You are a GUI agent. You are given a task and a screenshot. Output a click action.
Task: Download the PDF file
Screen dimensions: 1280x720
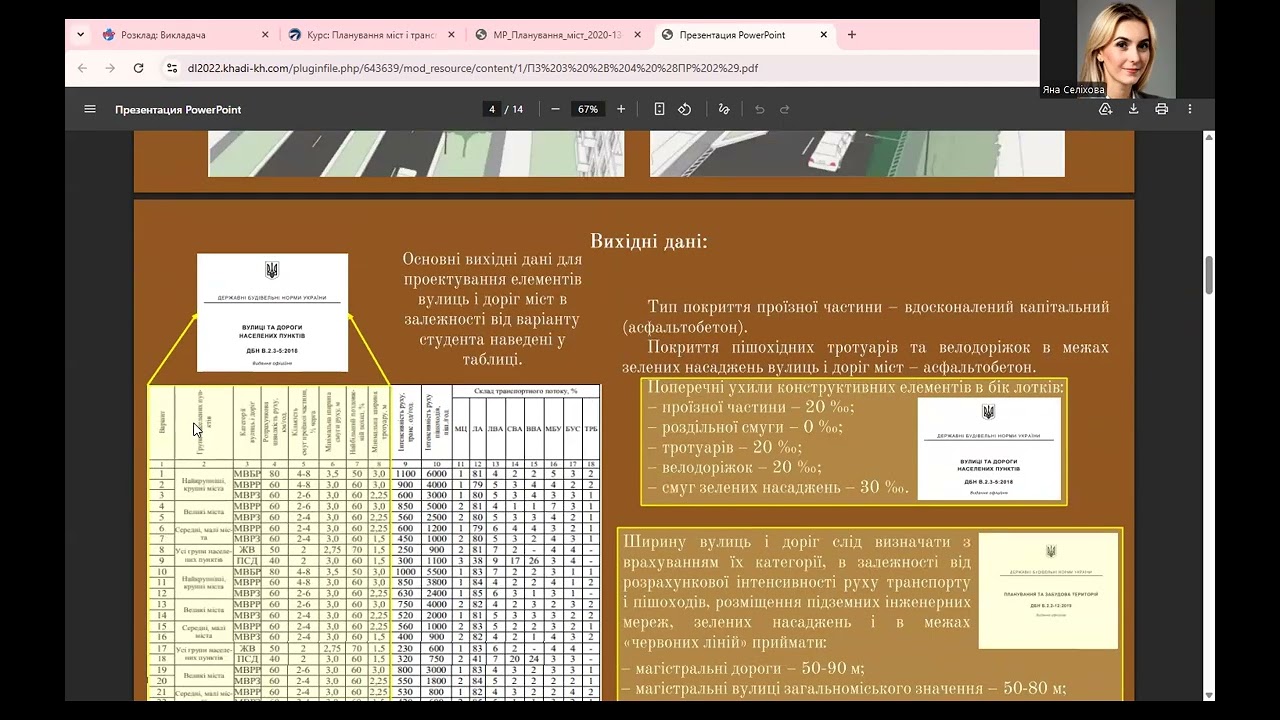click(1134, 109)
